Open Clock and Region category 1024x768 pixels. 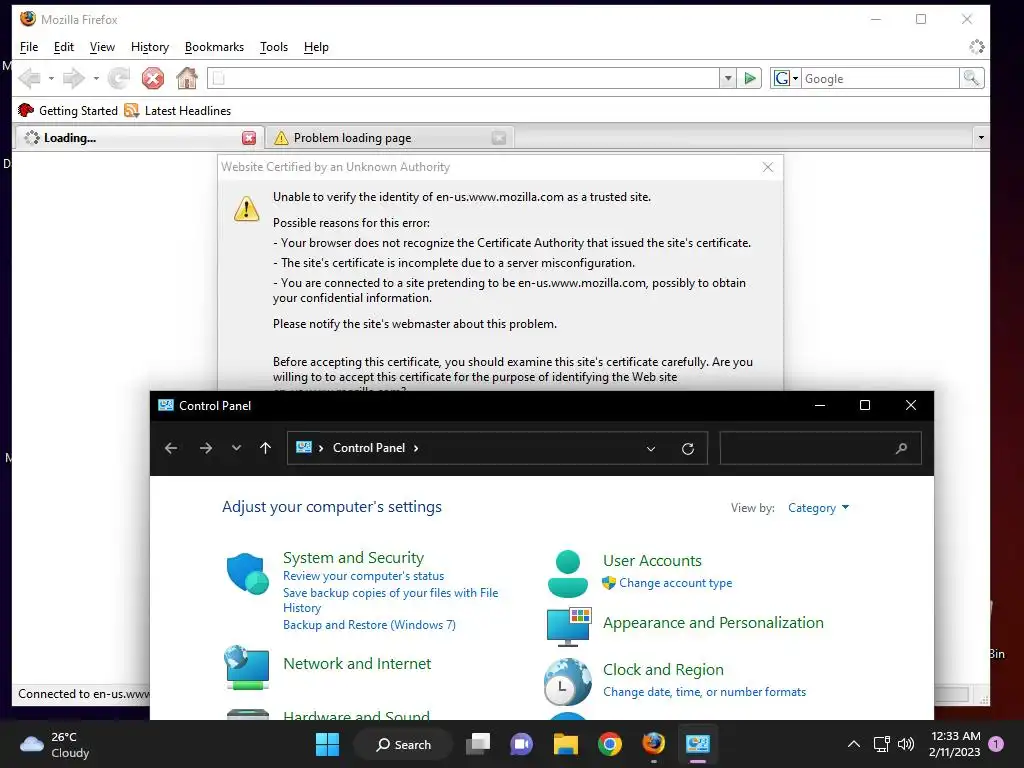pyautogui.click(x=663, y=670)
